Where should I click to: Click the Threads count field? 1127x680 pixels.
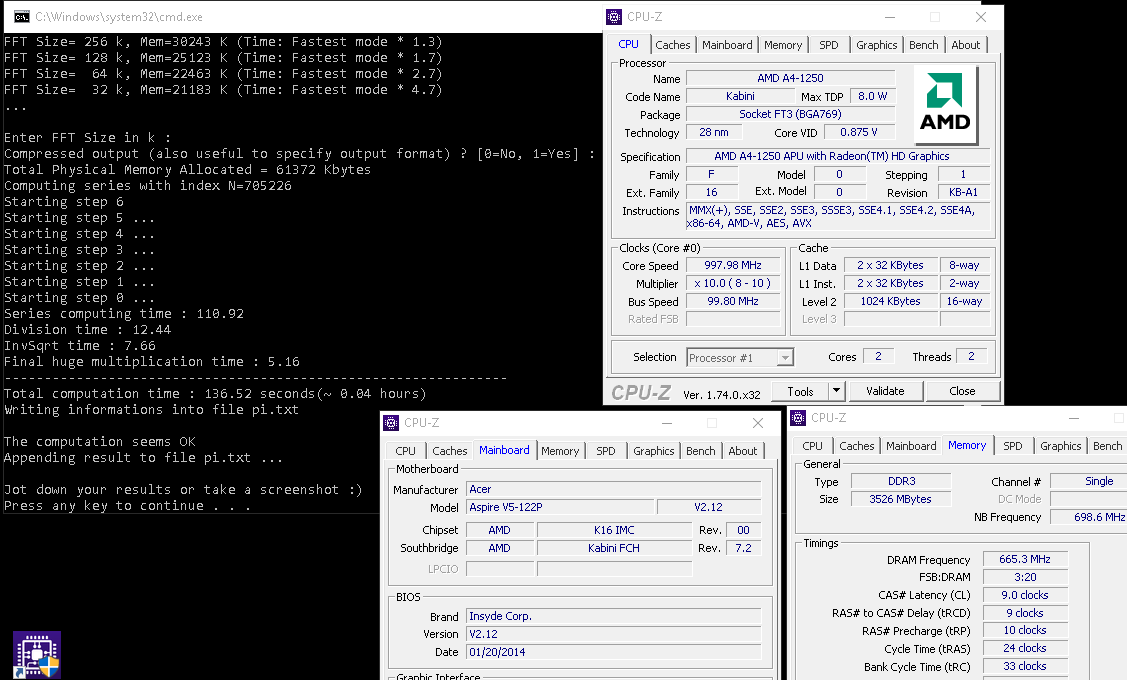tap(971, 356)
